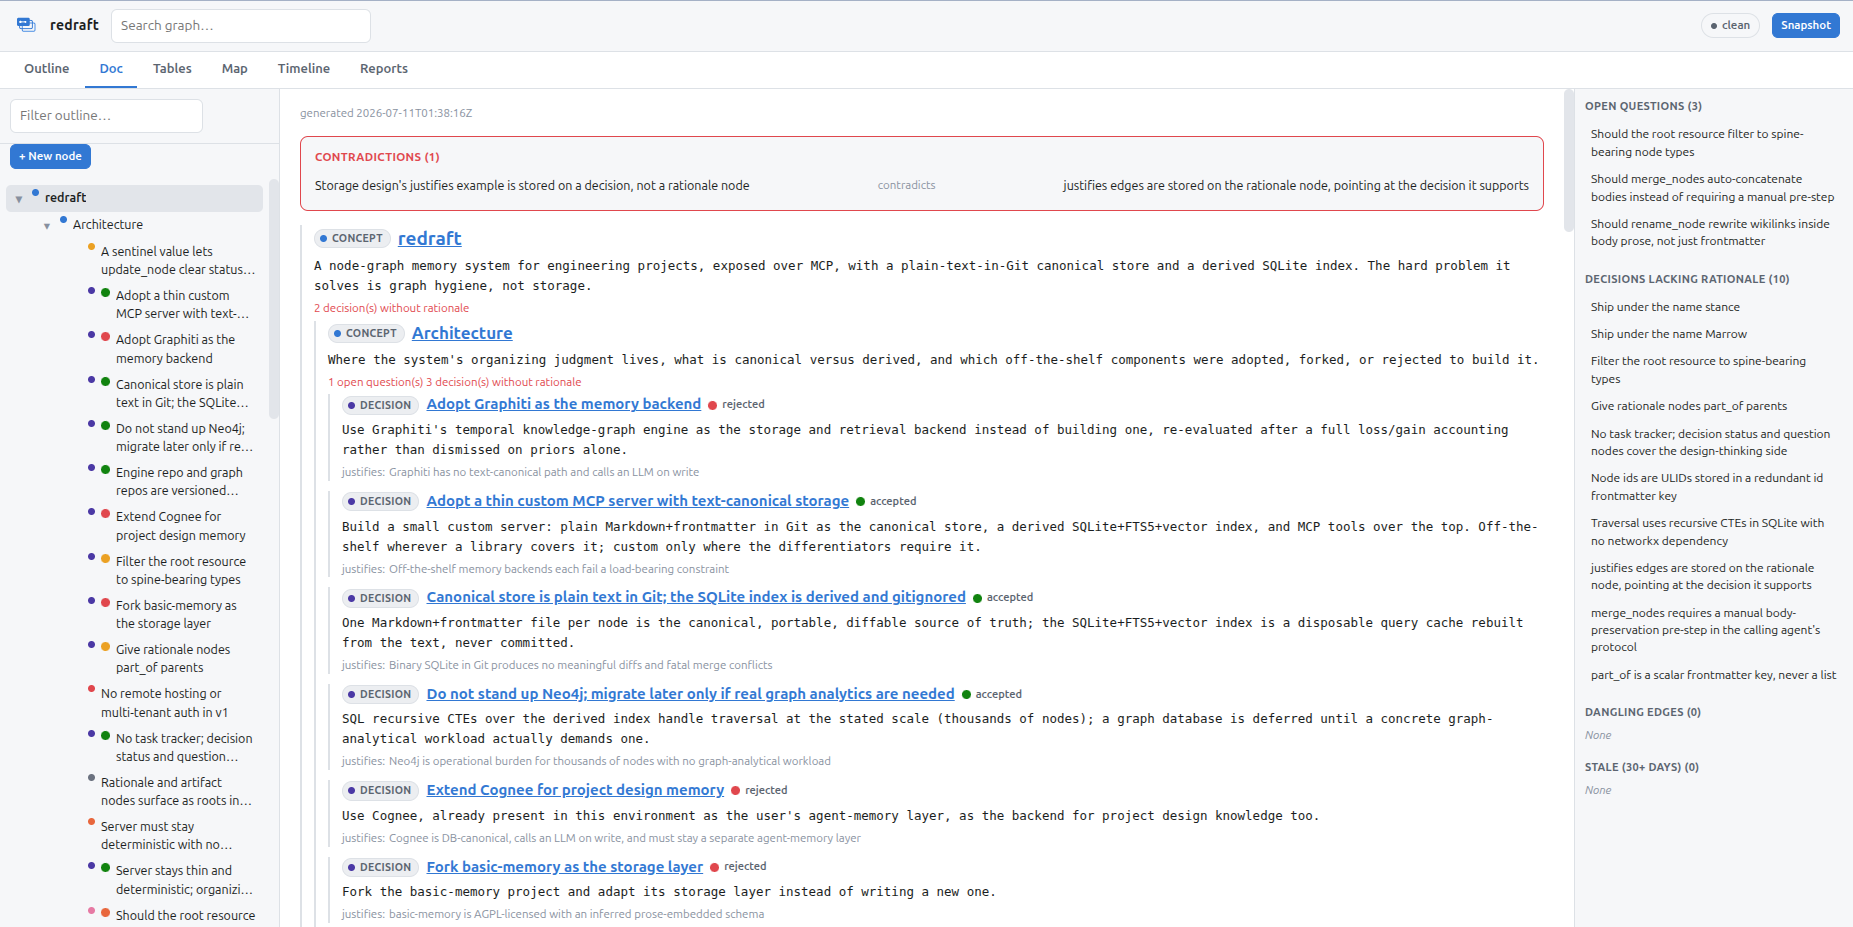Click 'Give rationale nodes part_of parents' in right panel

point(1688,406)
